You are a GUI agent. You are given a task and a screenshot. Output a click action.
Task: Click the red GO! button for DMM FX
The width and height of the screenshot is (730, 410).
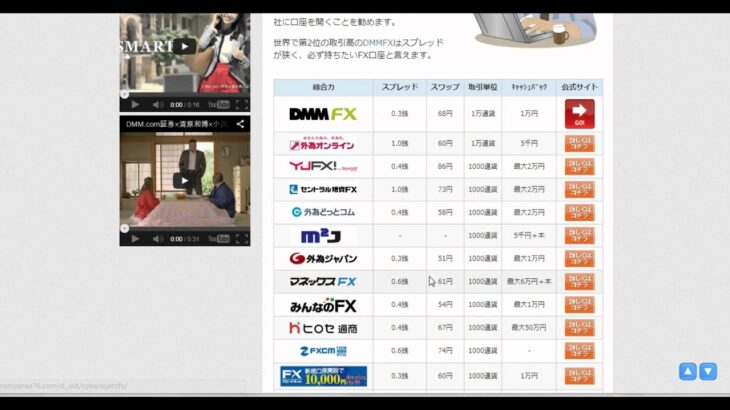(x=579, y=114)
